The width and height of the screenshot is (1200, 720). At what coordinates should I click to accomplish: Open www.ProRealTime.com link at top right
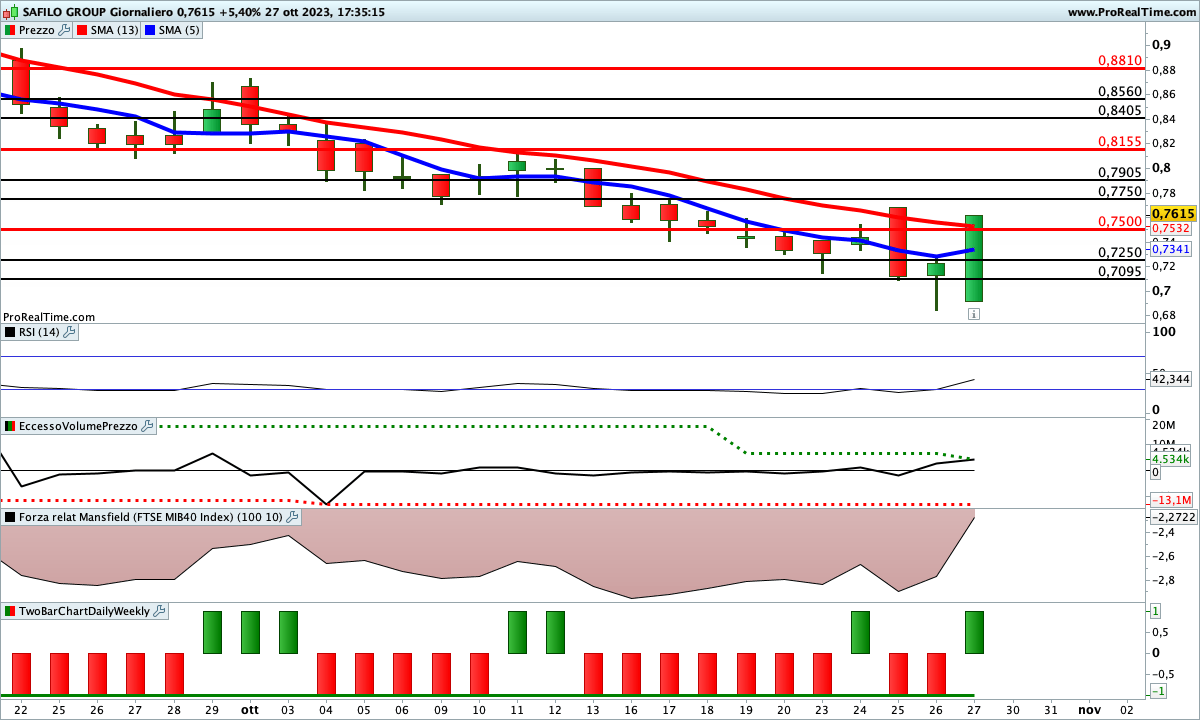coord(1131,12)
